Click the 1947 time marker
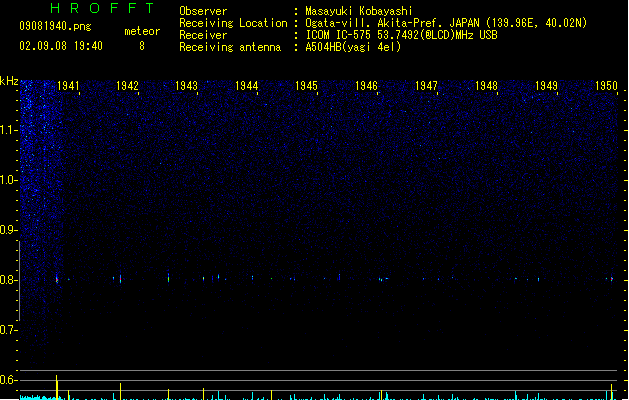The image size is (629, 400). point(426,86)
